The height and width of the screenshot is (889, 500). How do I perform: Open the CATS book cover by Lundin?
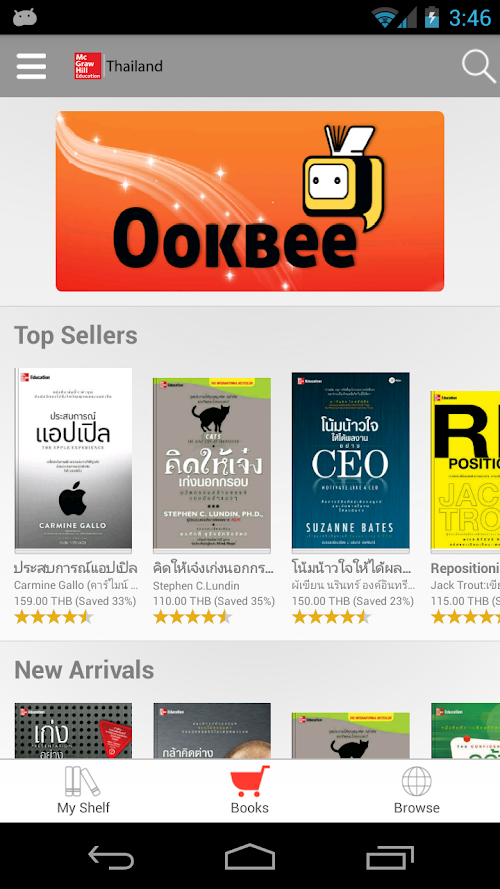(x=211, y=465)
